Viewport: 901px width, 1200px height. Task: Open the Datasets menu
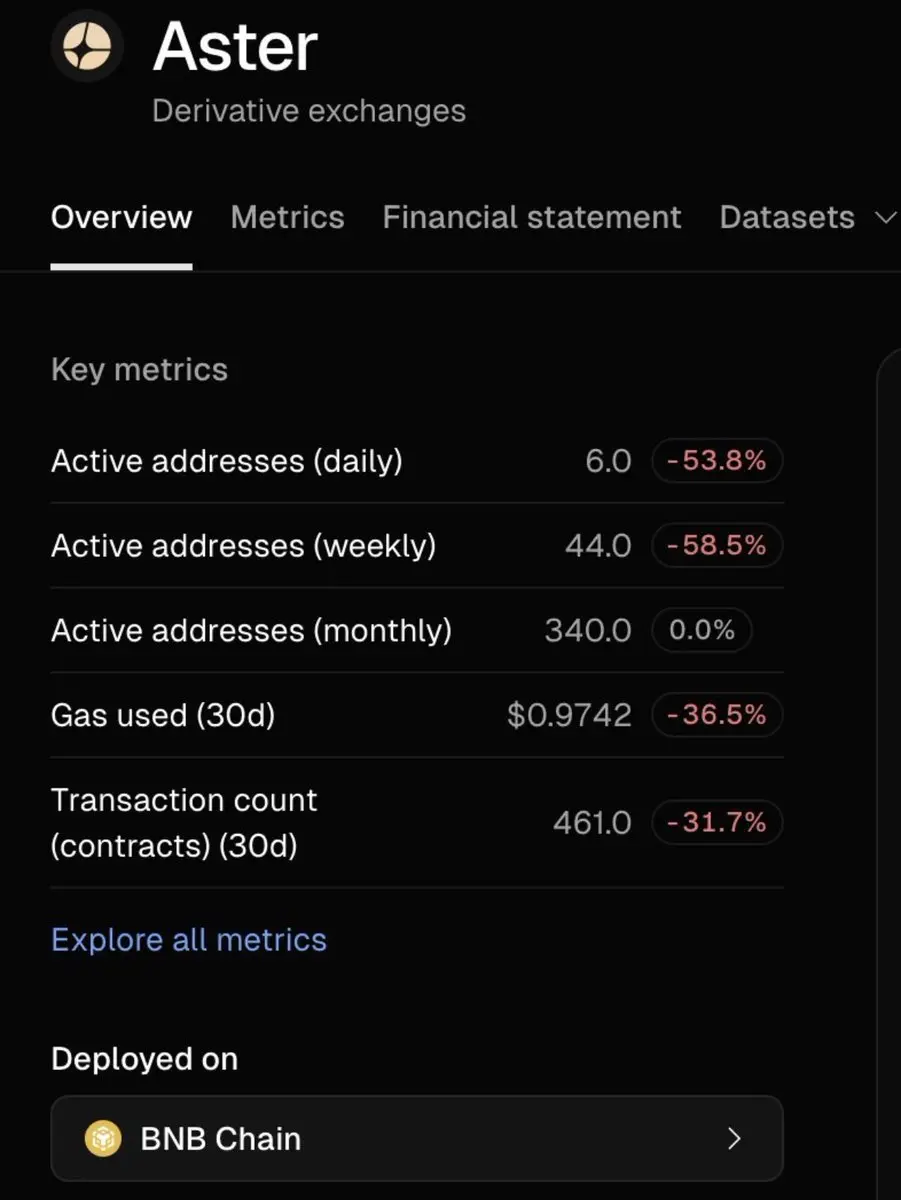[x=787, y=218]
